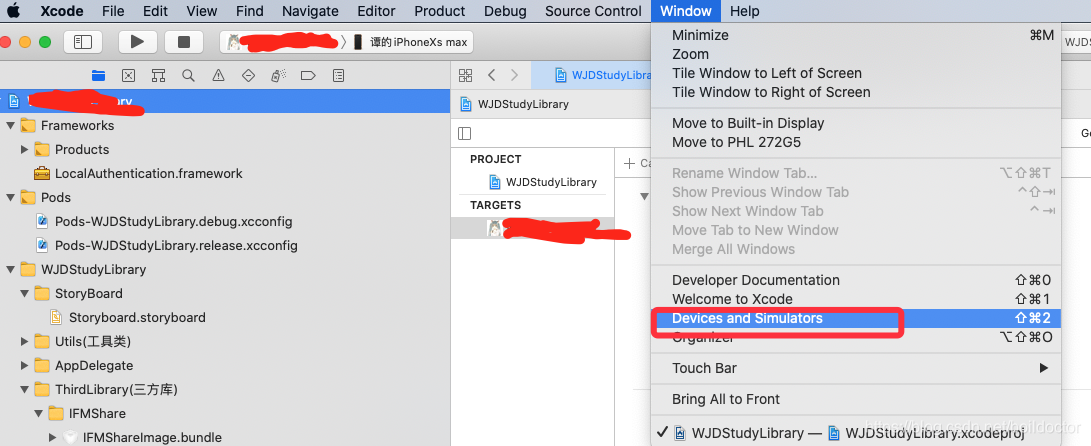Open the Edit menu

[x=155, y=11]
